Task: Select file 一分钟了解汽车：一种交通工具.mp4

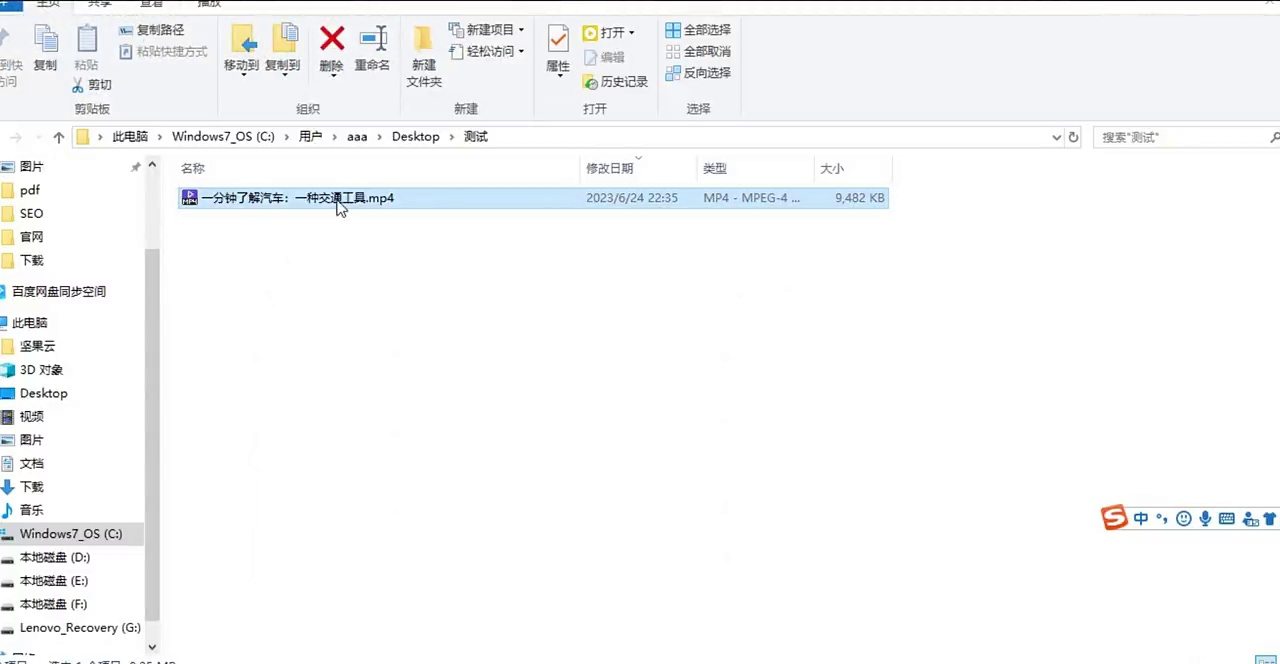Action: 298,198
